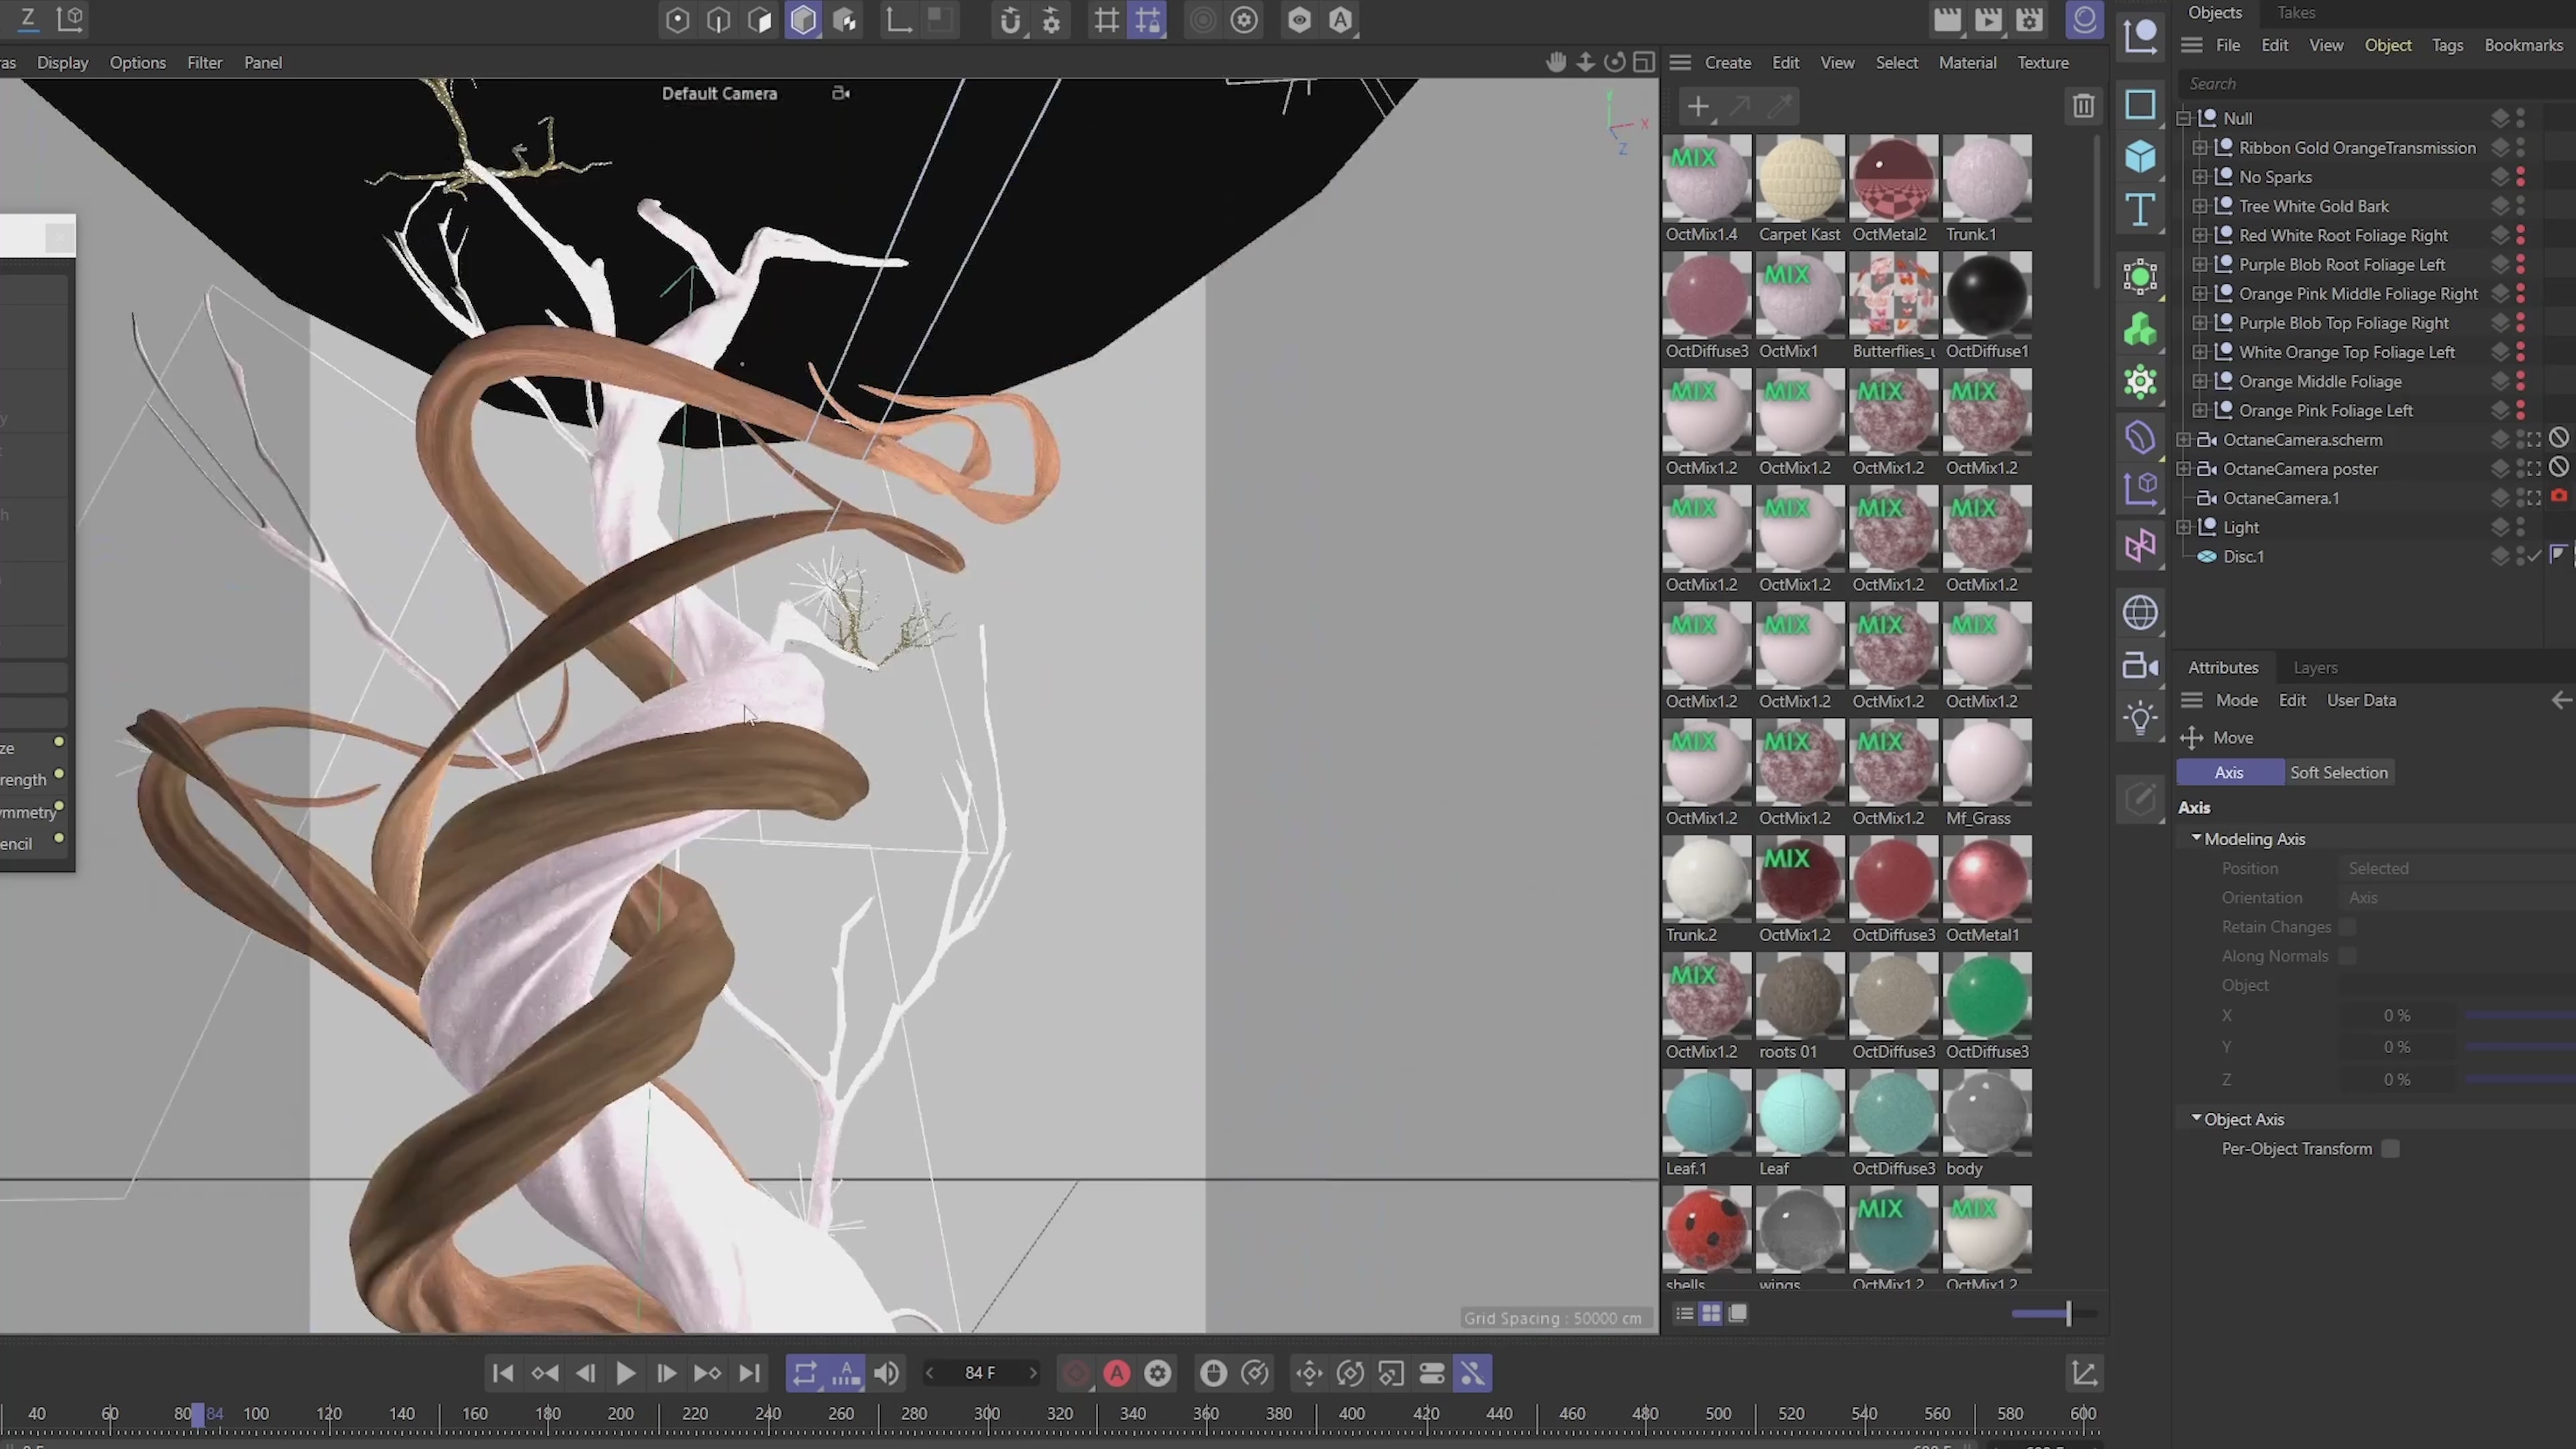This screenshot has width=2576, height=1449.
Task: Expand Ribbon Gold OrangeTransmission tree node
Action: click(2200, 148)
